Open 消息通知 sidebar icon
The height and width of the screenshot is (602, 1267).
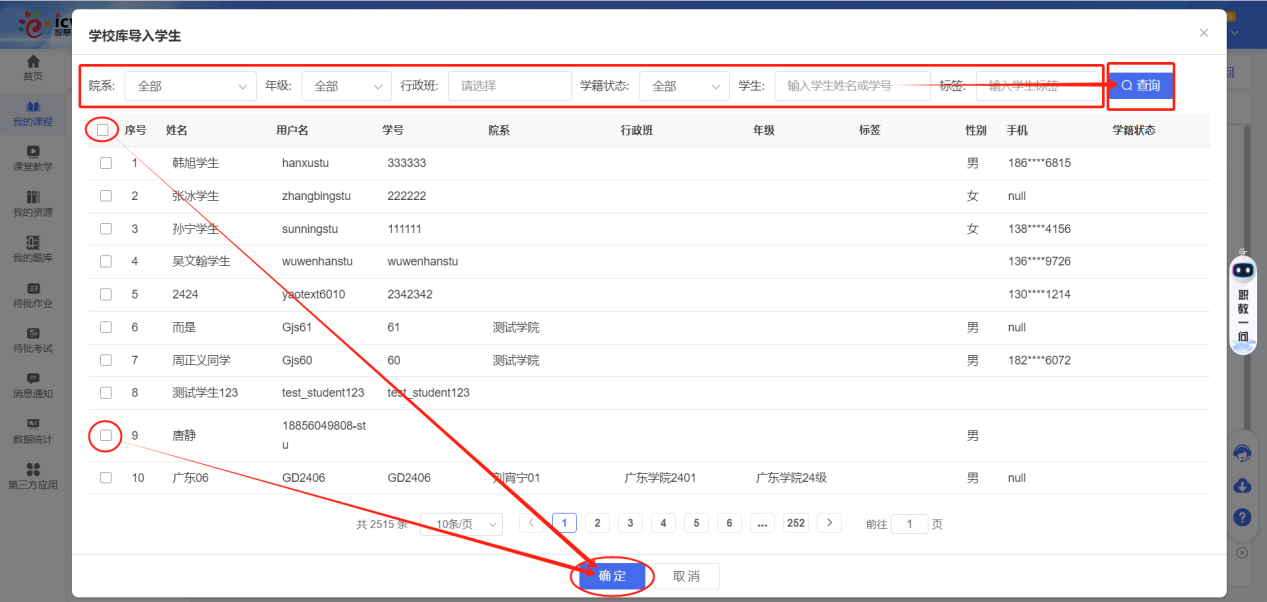pos(33,378)
